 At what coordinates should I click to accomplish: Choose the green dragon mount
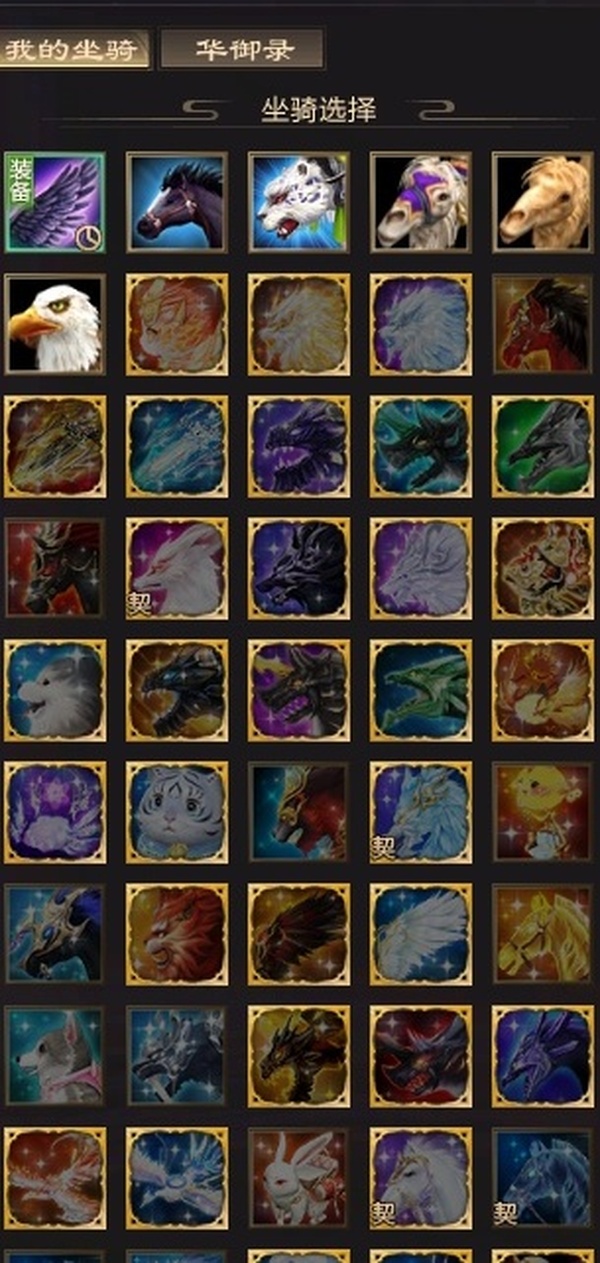(420, 690)
